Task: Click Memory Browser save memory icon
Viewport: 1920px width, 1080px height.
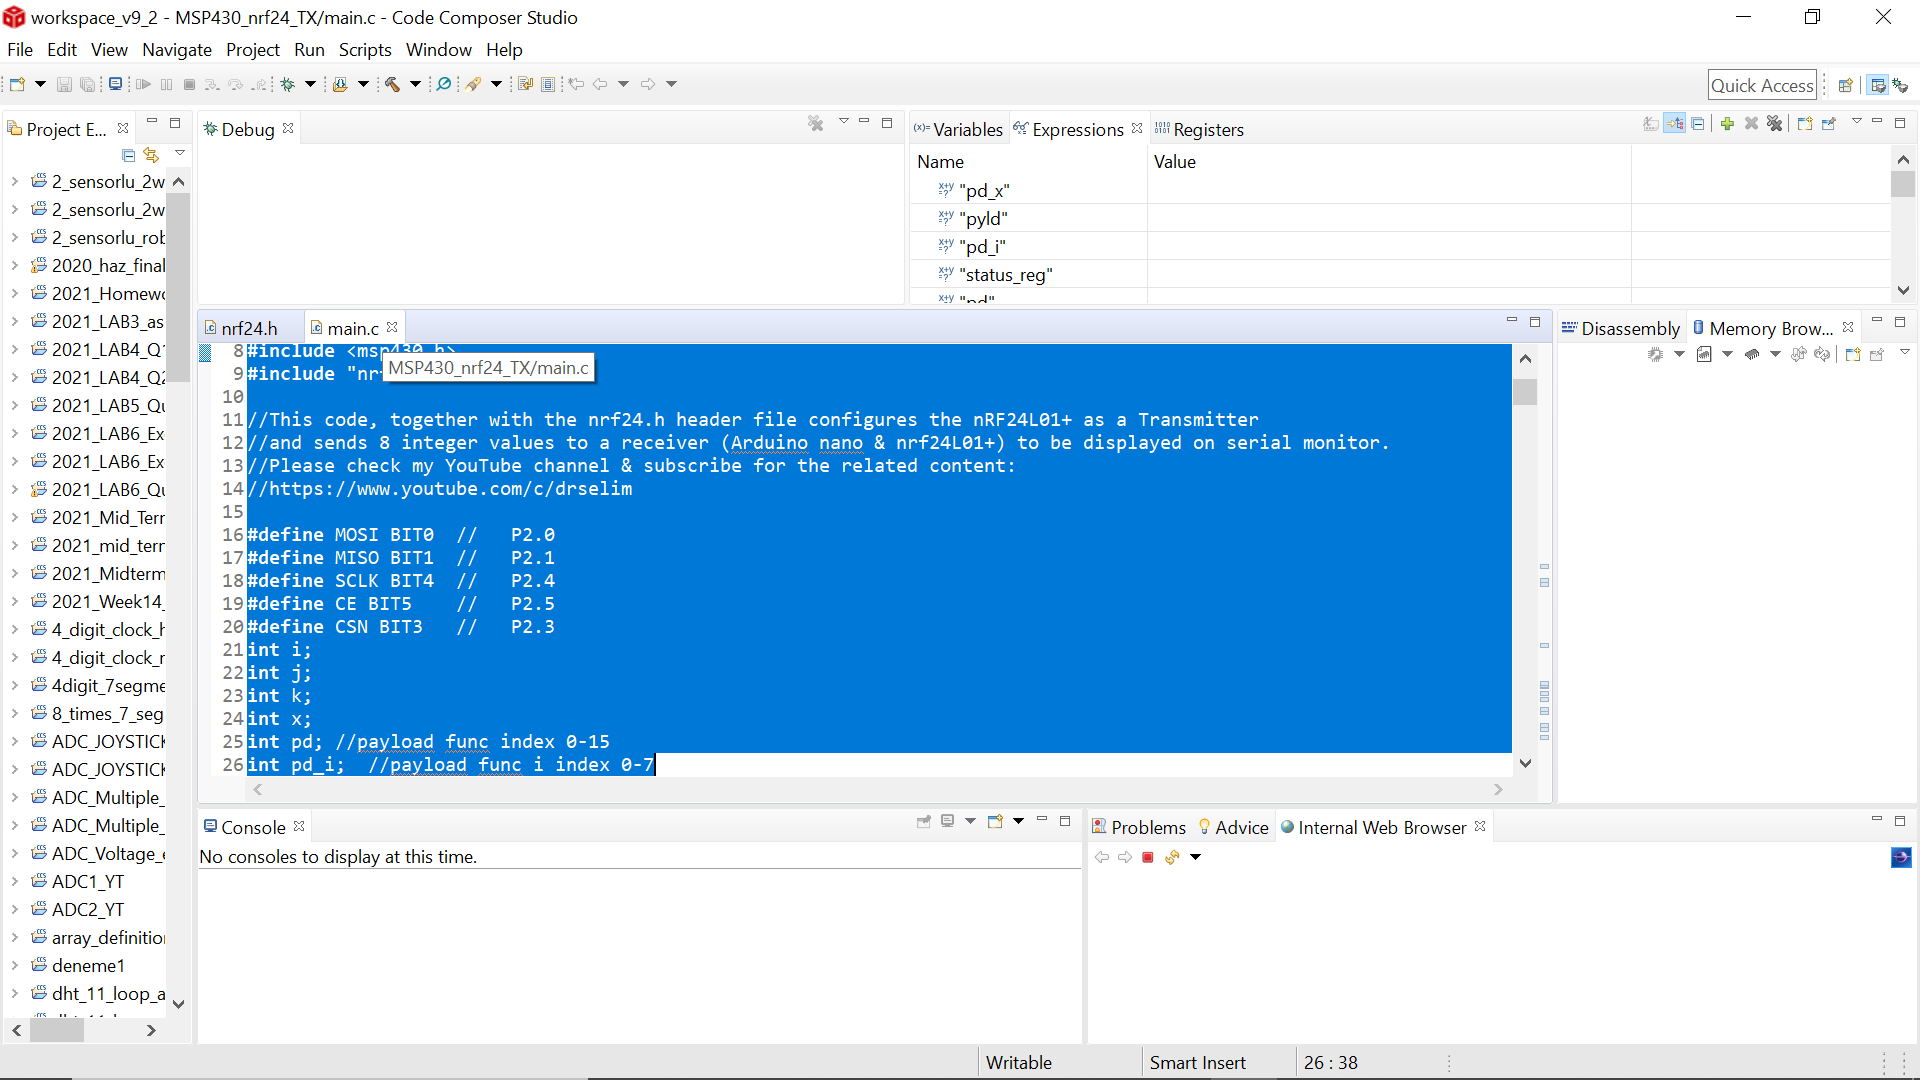Action: tap(1704, 354)
